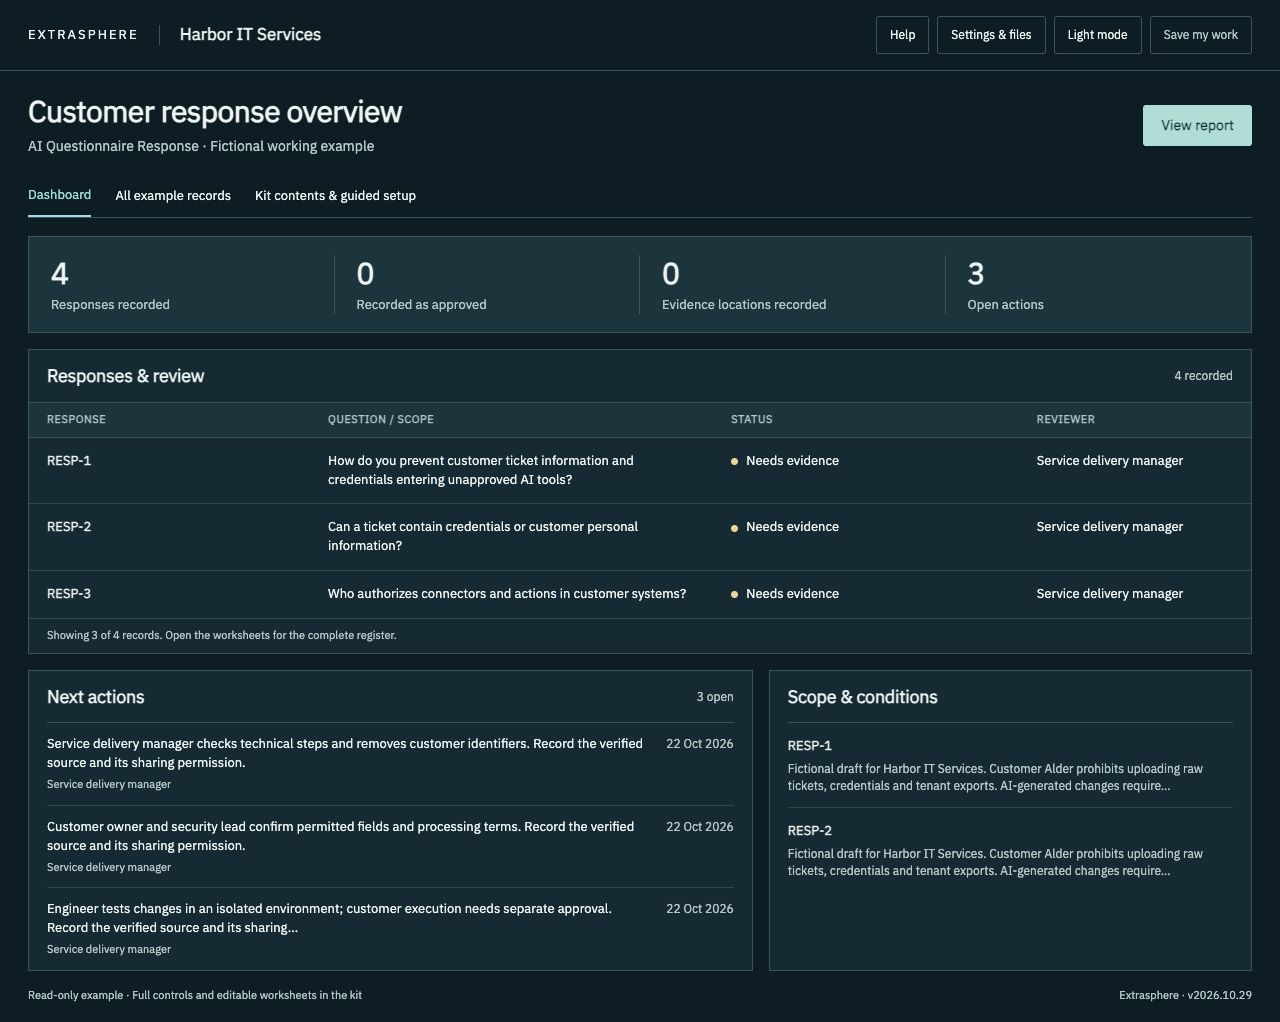1280x1022 pixels.
Task: Switch to All example records tab
Action: tap(173, 196)
